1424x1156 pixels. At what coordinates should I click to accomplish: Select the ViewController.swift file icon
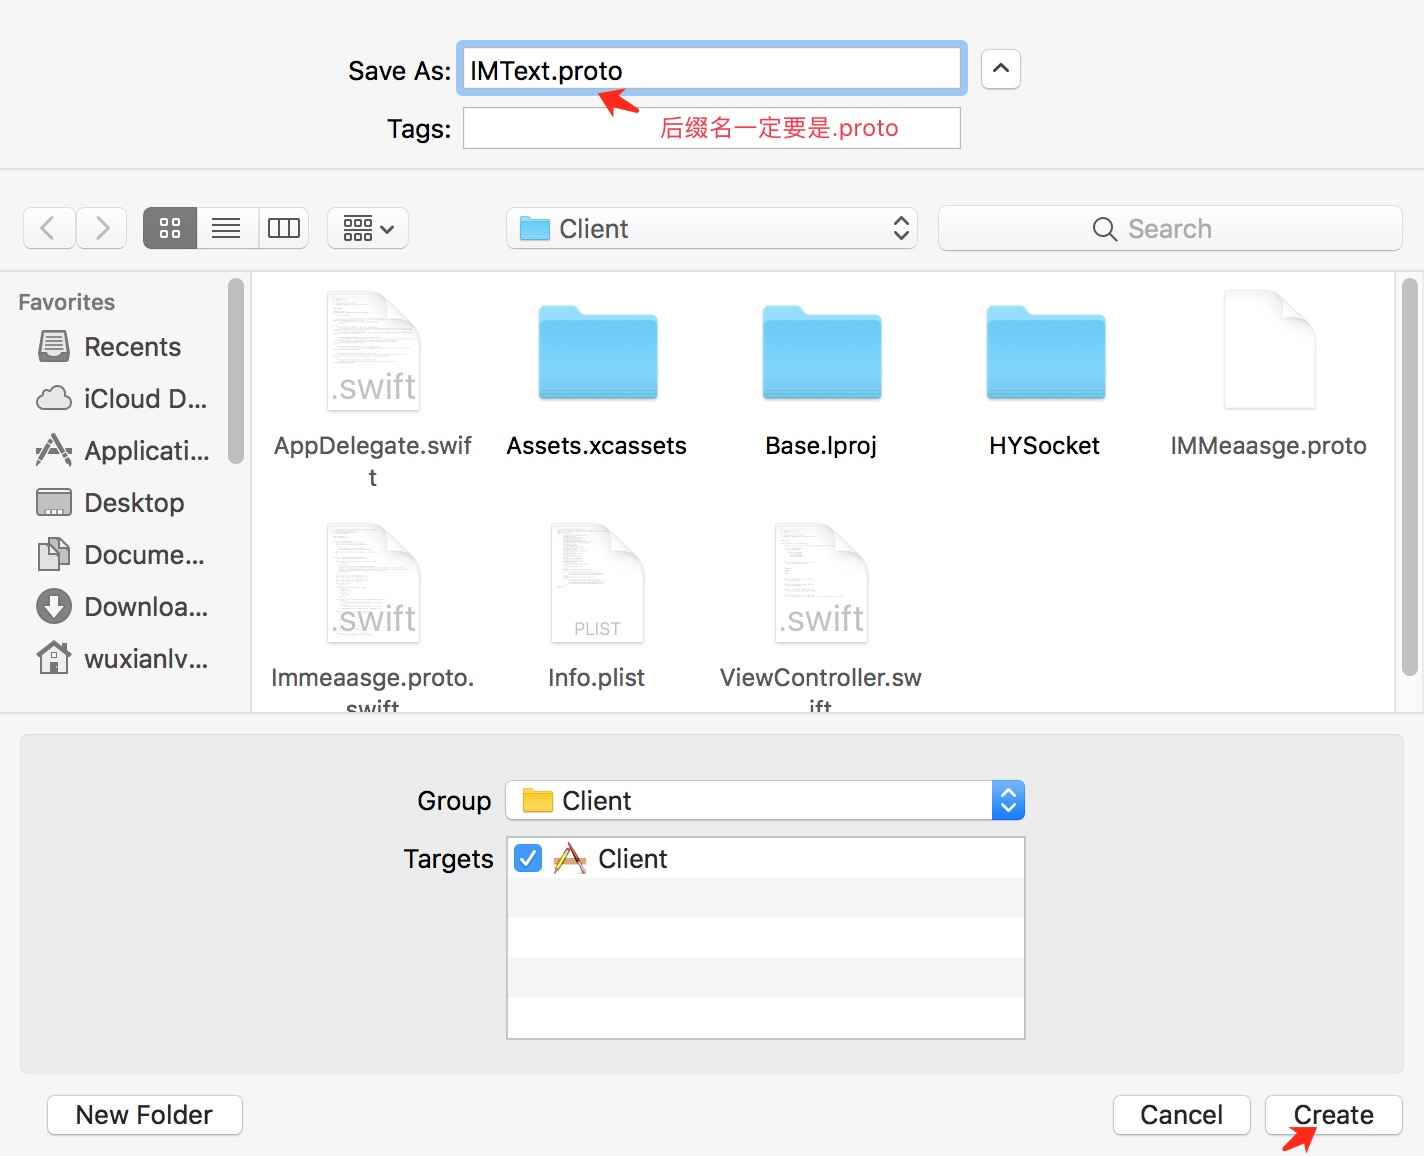coord(821,582)
